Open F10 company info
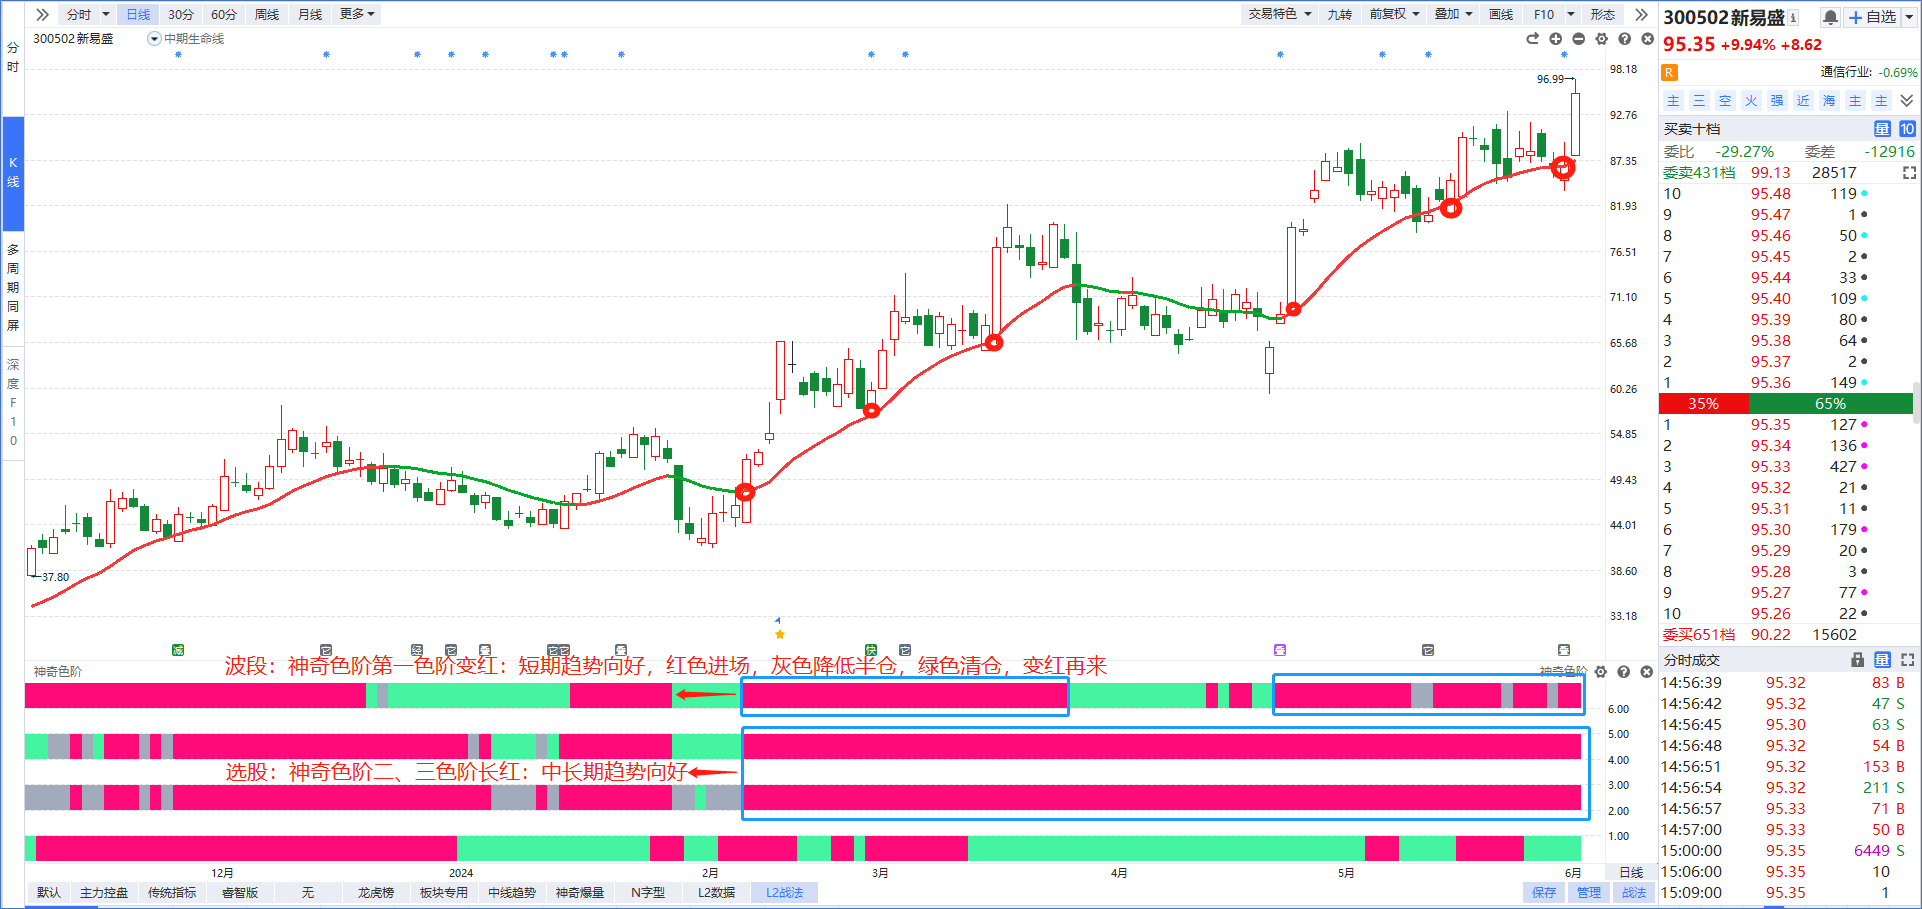The height and width of the screenshot is (909, 1922). tap(1544, 14)
